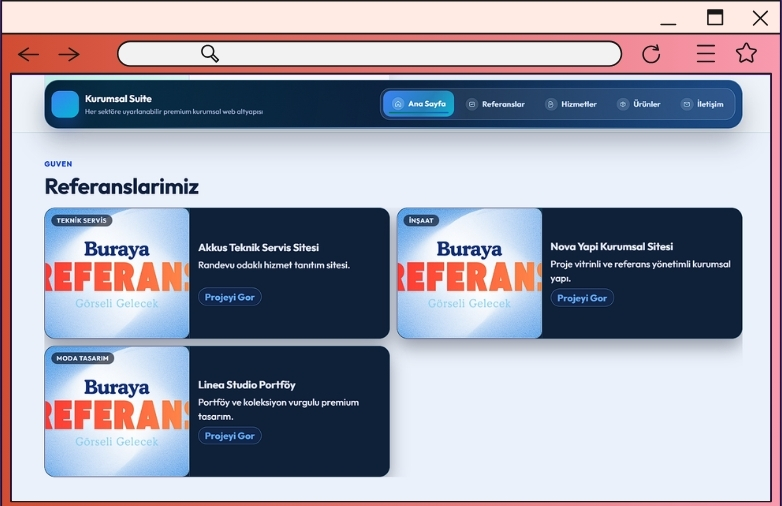Click the cube icon beside Ürünler
The image size is (782, 506).
(x=623, y=104)
